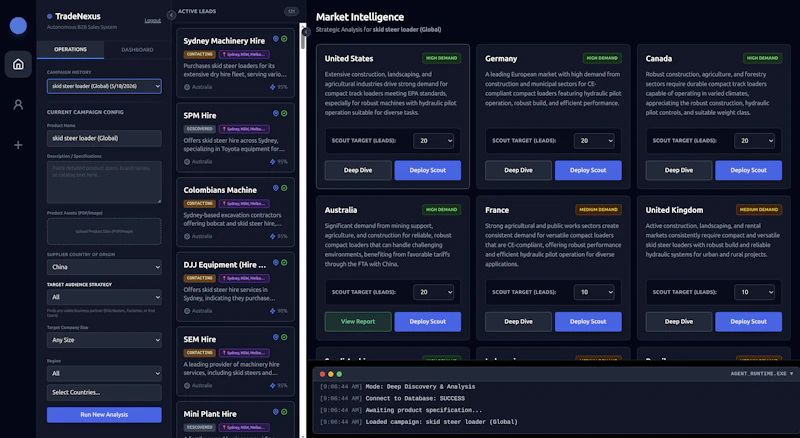The image size is (800, 438).
Task: Open the Campaign History dropdown
Action: pyautogui.click(x=104, y=86)
